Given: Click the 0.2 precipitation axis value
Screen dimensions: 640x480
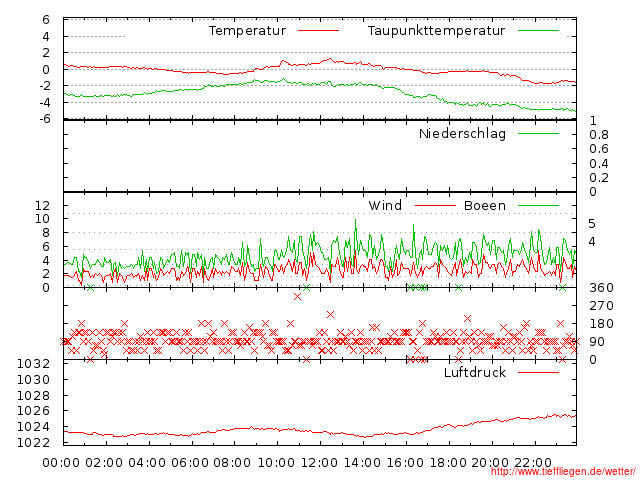Looking at the screenshot, I should pyautogui.click(x=599, y=178).
